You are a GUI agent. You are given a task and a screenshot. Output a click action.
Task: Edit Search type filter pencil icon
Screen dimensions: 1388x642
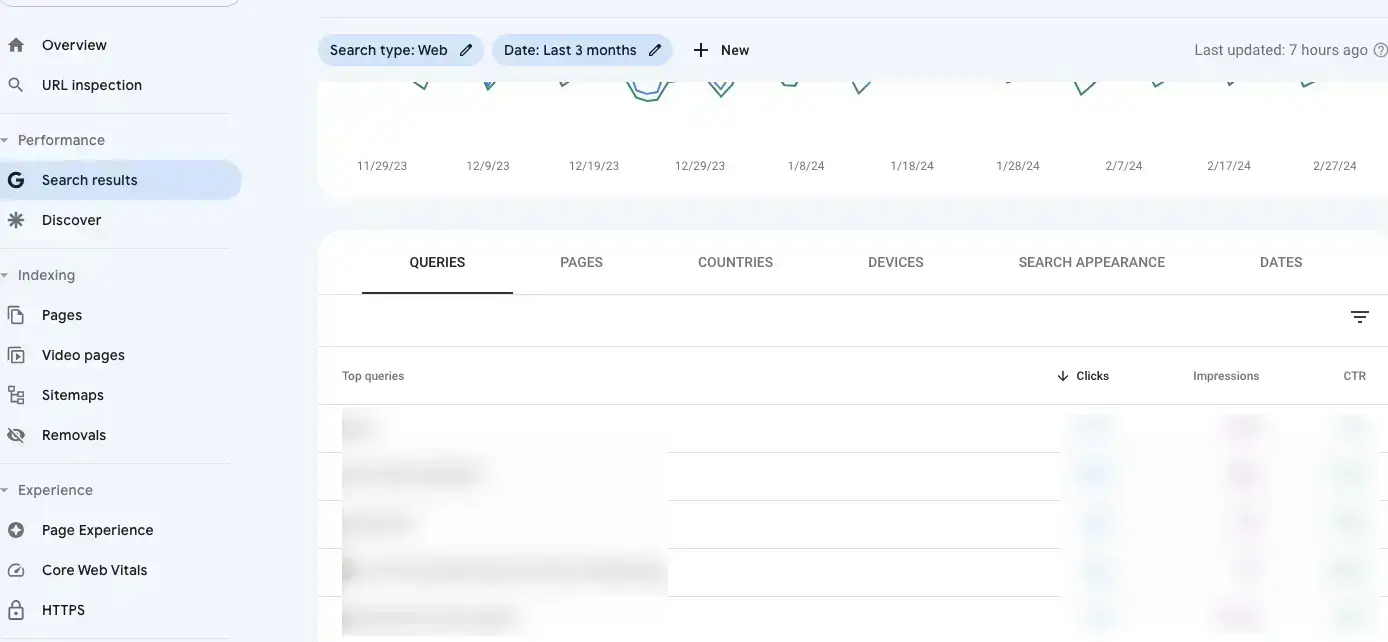466,50
